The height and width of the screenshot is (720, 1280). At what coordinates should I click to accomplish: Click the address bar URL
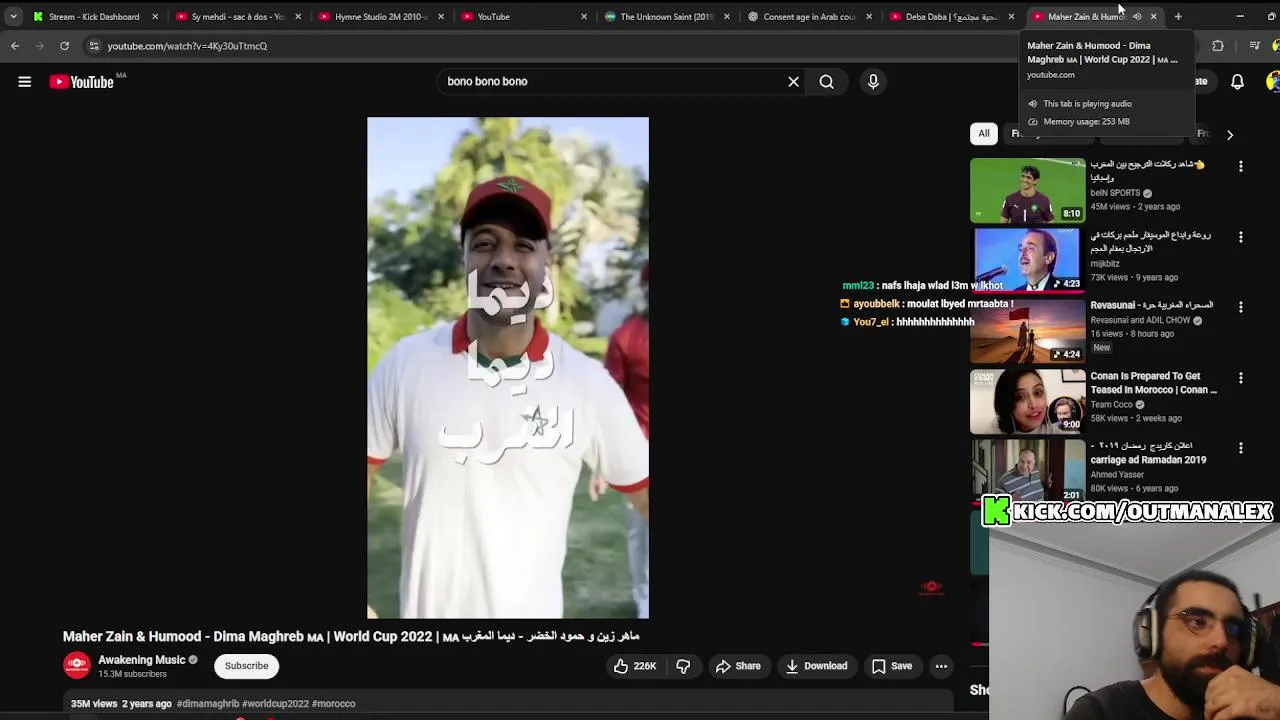[187, 46]
